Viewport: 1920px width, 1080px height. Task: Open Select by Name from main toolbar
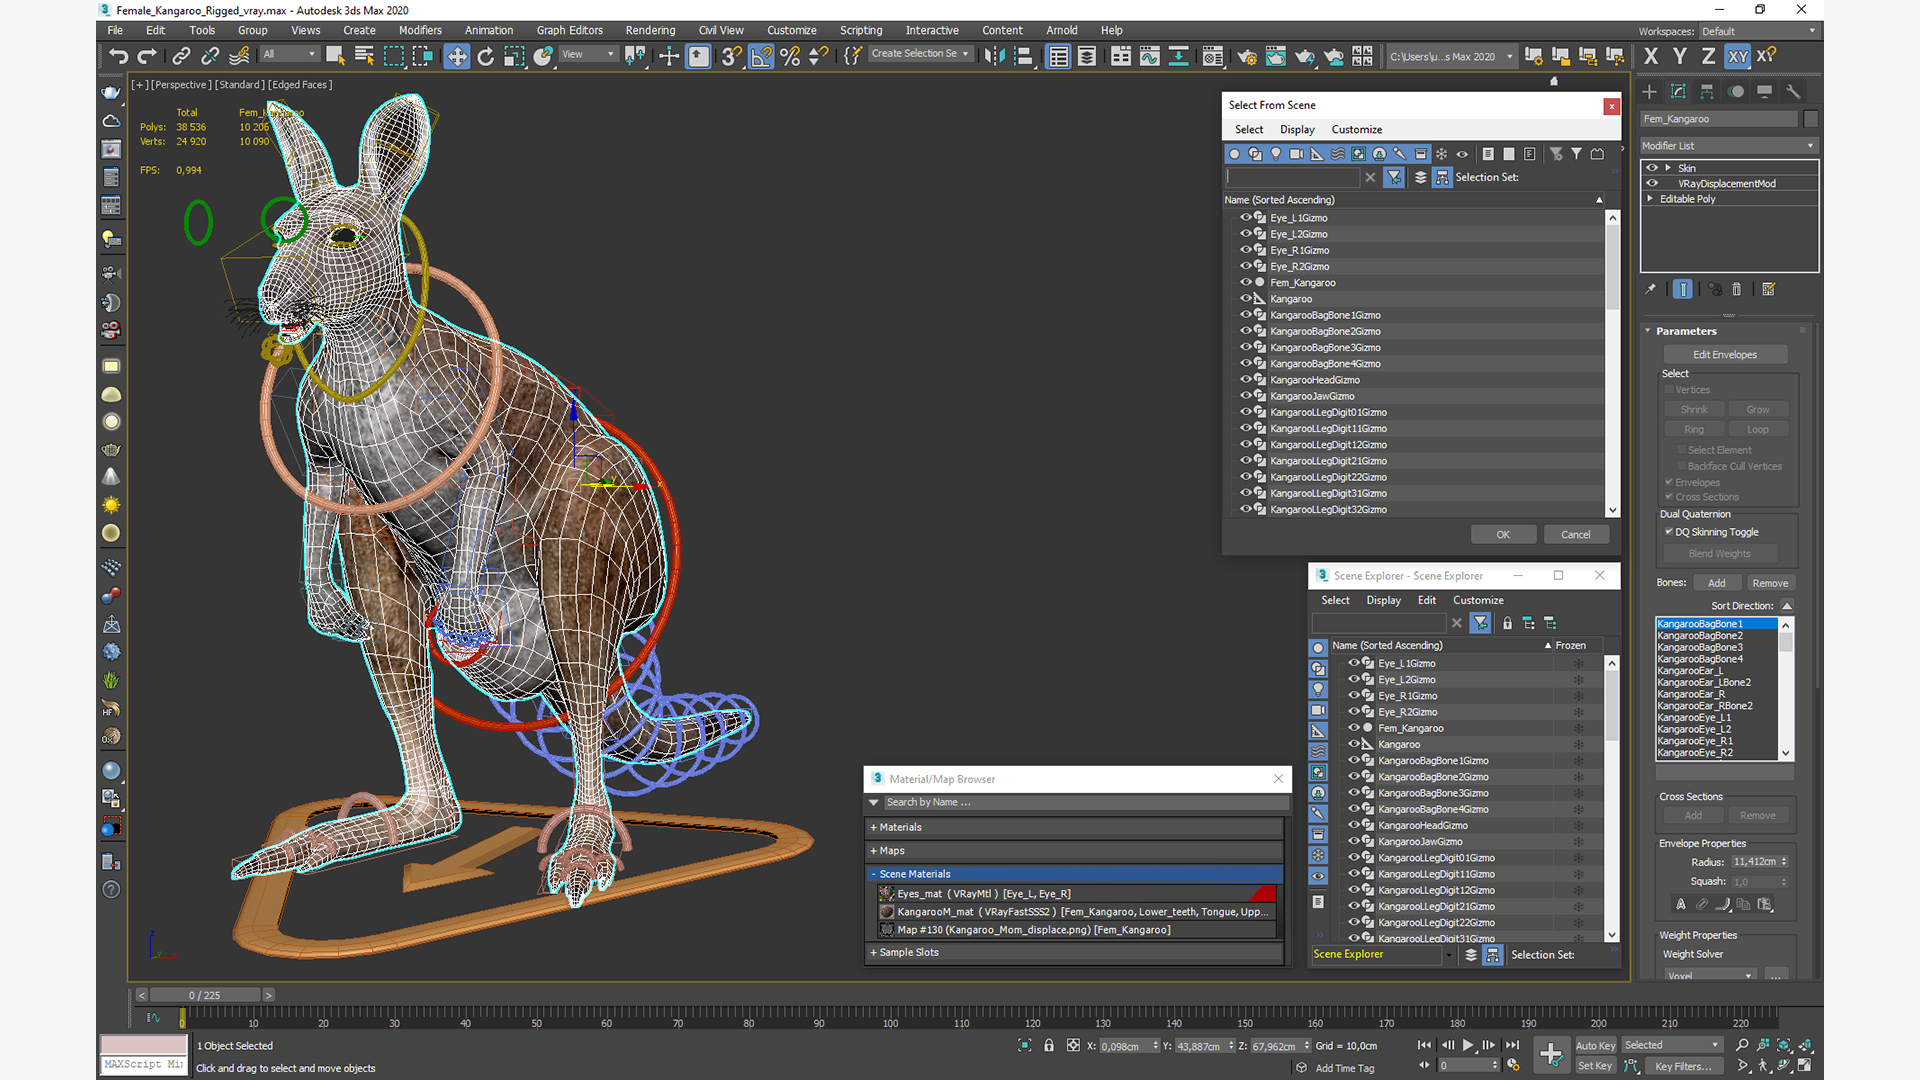(x=364, y=56)
